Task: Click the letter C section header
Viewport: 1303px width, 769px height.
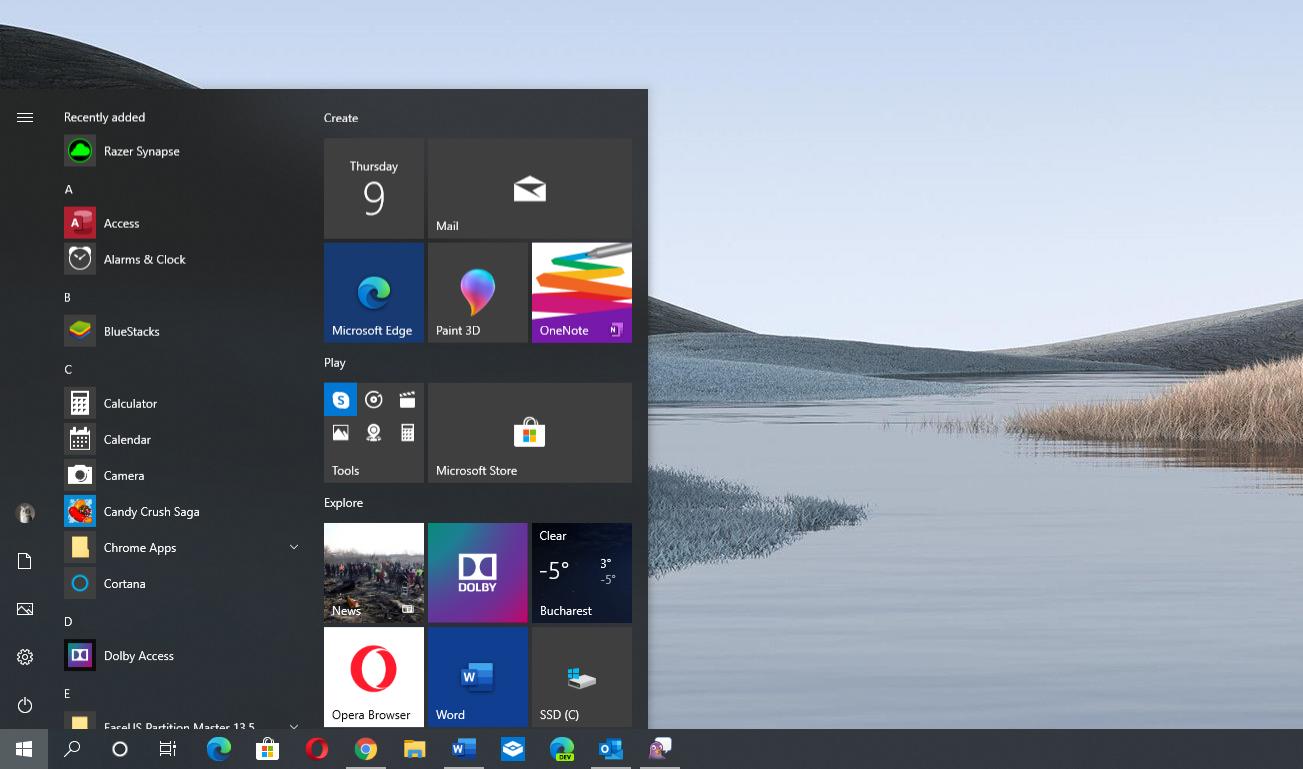Action: [68, 369]
